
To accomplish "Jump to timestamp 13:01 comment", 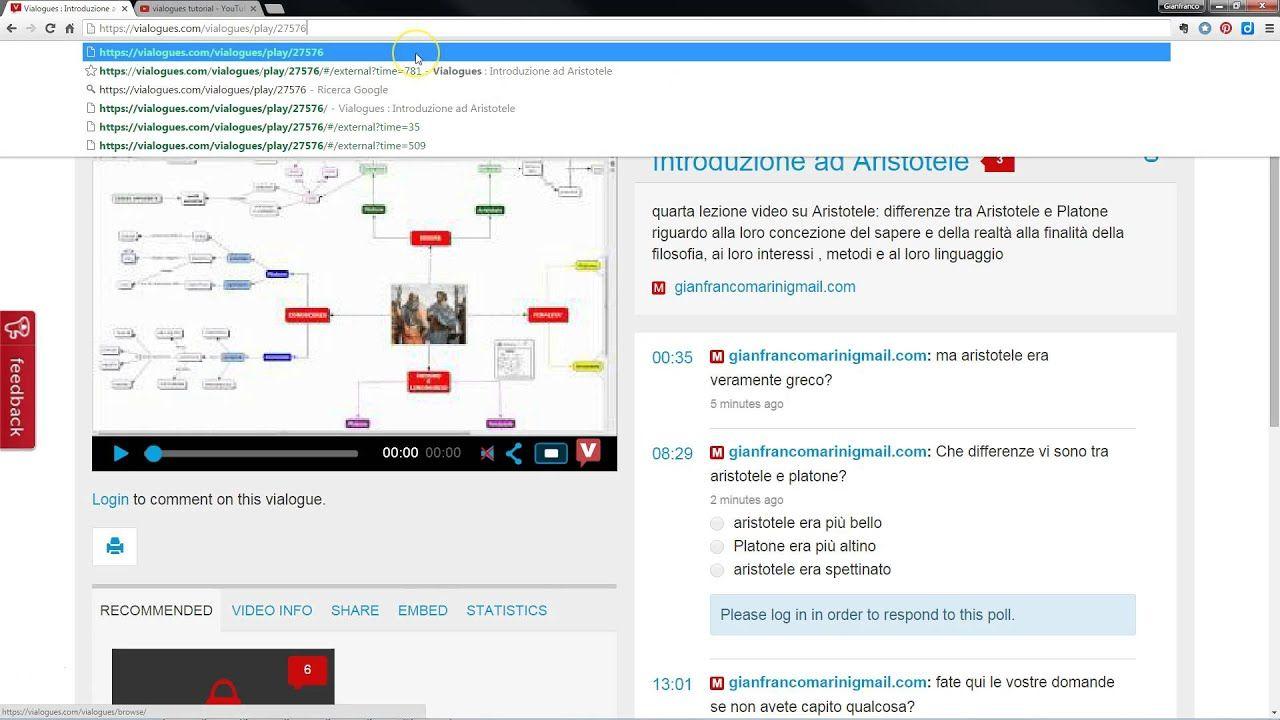I will pos(672,685).
